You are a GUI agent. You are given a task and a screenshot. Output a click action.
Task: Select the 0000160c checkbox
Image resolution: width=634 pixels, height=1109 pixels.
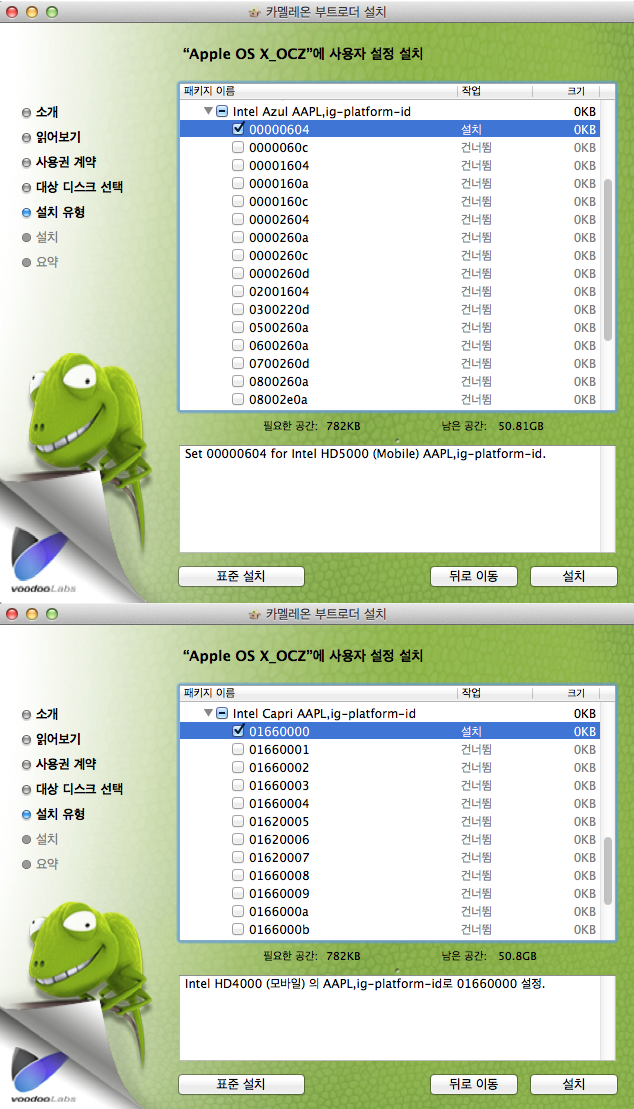coord(238,202)
